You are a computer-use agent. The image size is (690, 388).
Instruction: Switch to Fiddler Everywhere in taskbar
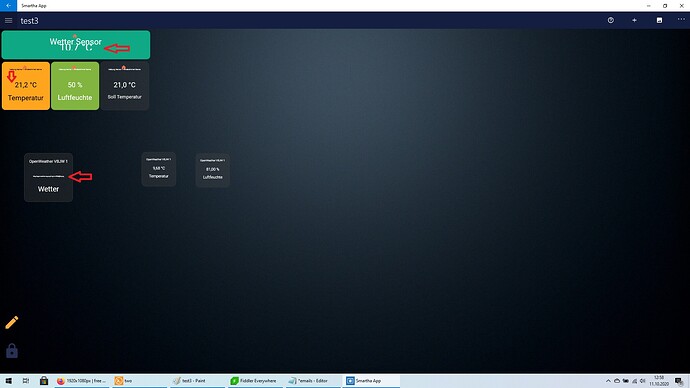255,381
